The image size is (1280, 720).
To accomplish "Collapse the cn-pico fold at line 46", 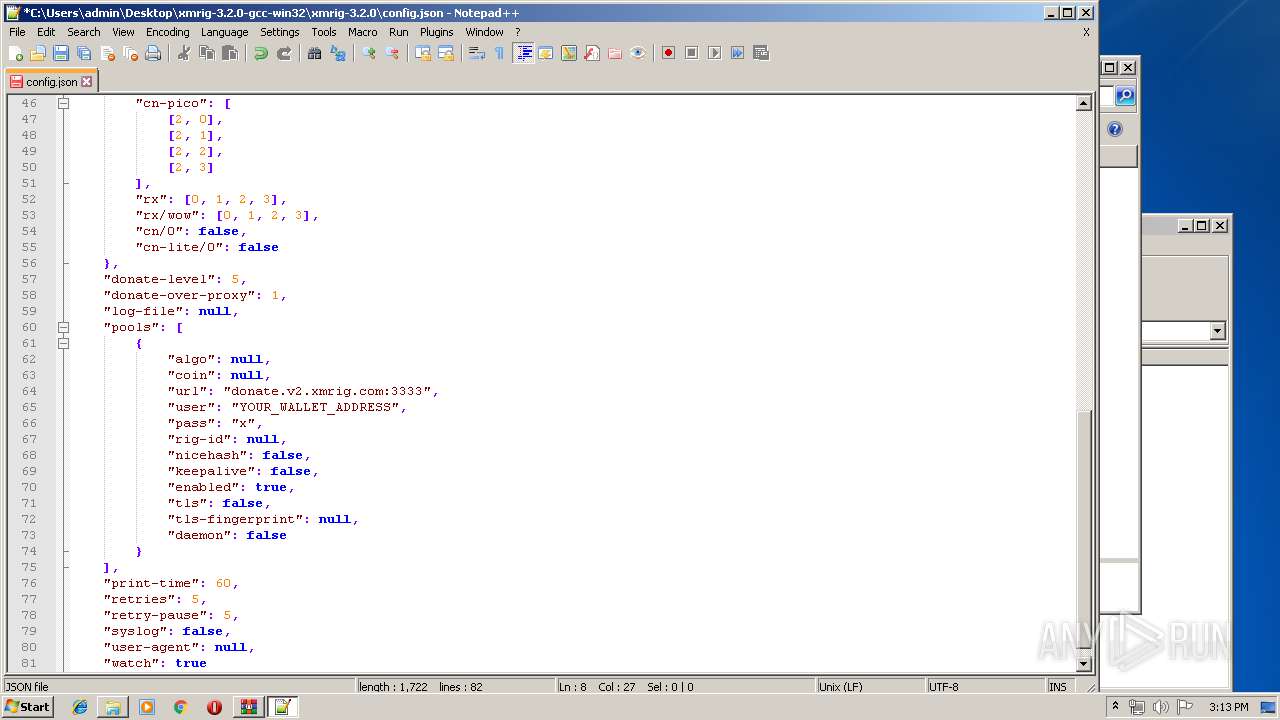I will pyautogui.click(x=64, y=103).
